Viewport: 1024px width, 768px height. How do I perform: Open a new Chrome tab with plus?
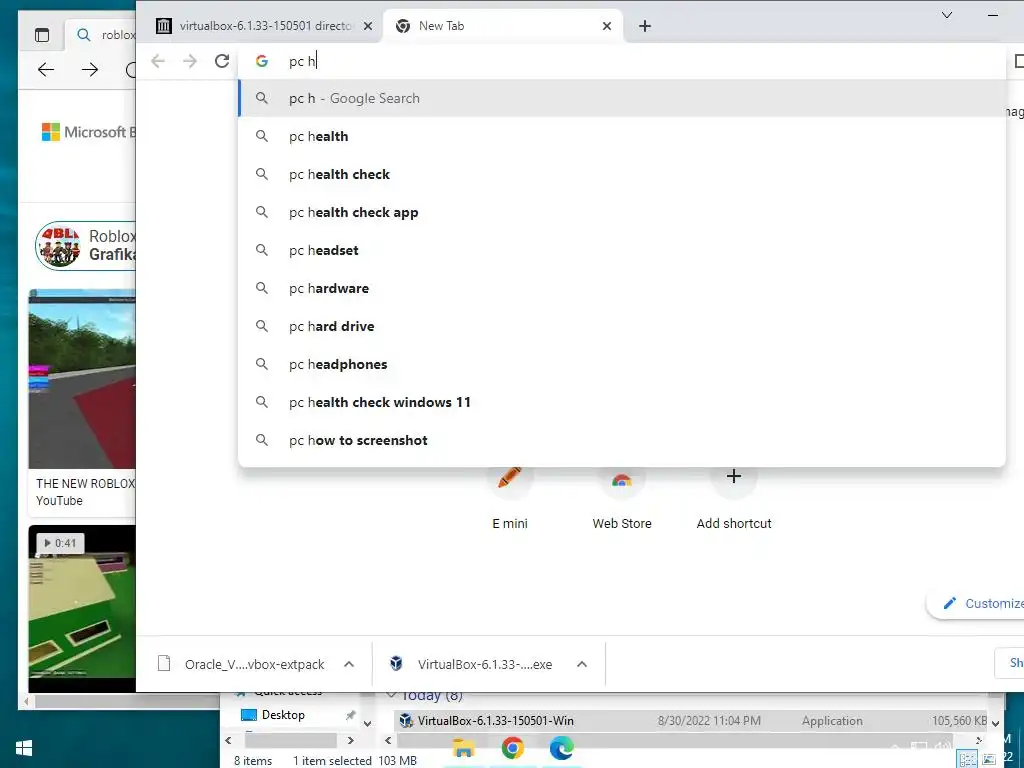(645, 26)
